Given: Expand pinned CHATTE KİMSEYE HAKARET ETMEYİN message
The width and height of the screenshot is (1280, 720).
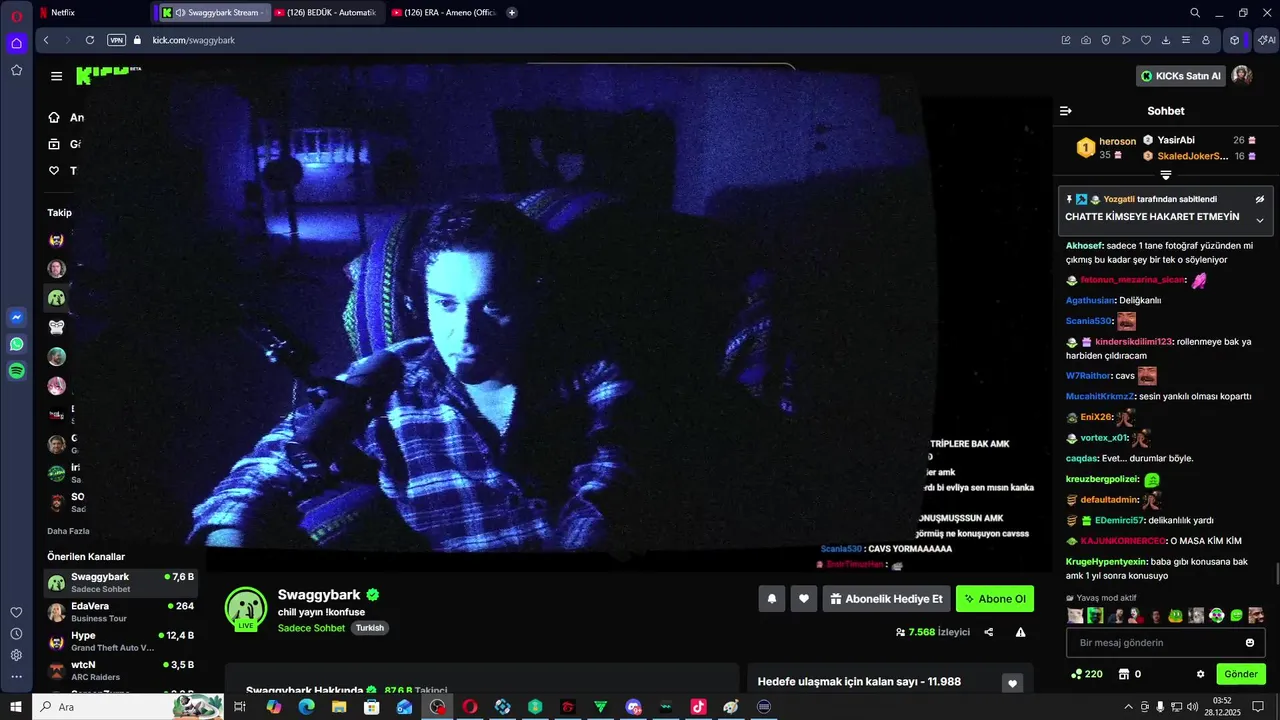Looking at the screenshot, I should pyautogui.click(x=1260, y=221).
